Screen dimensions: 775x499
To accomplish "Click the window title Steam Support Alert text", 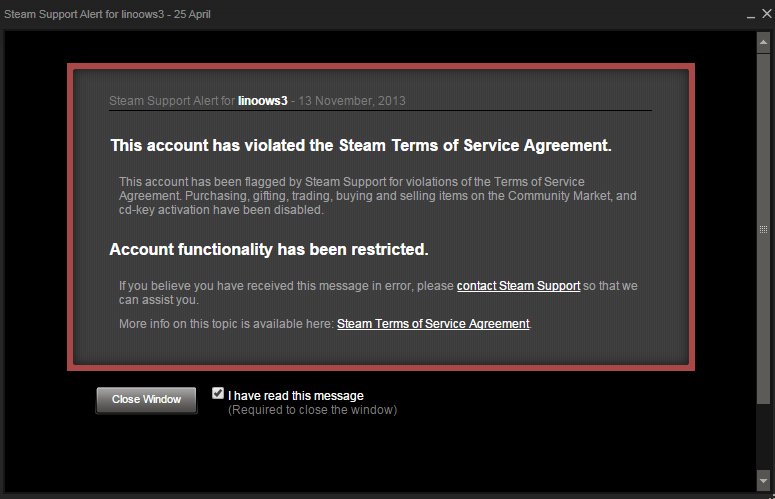I will [x=107, y=14].
